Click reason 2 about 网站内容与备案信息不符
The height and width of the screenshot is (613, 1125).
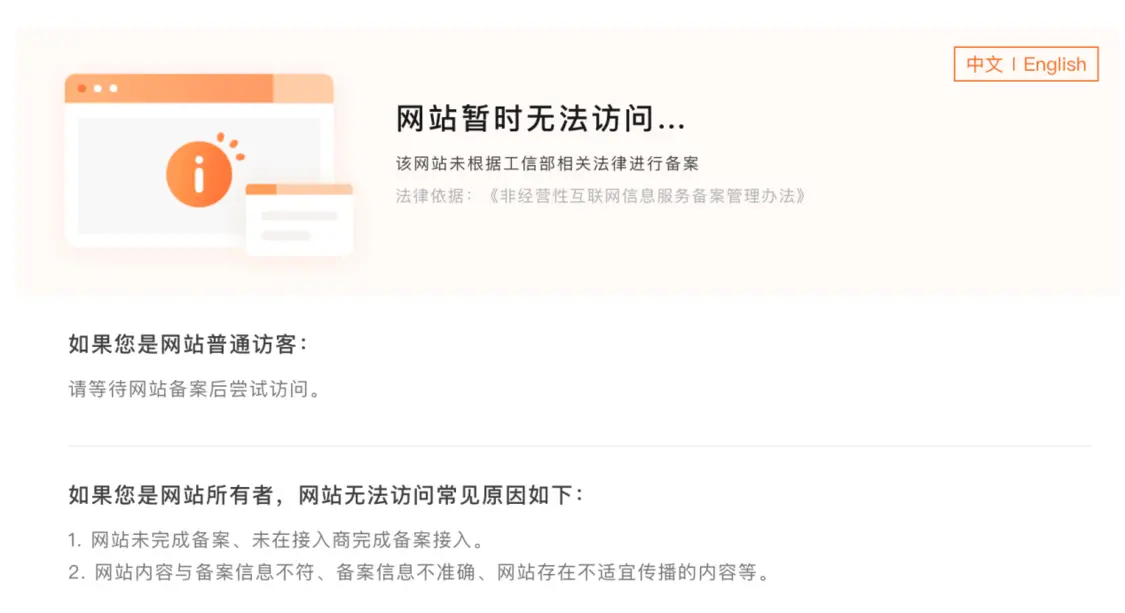click(x=420, y=573)
